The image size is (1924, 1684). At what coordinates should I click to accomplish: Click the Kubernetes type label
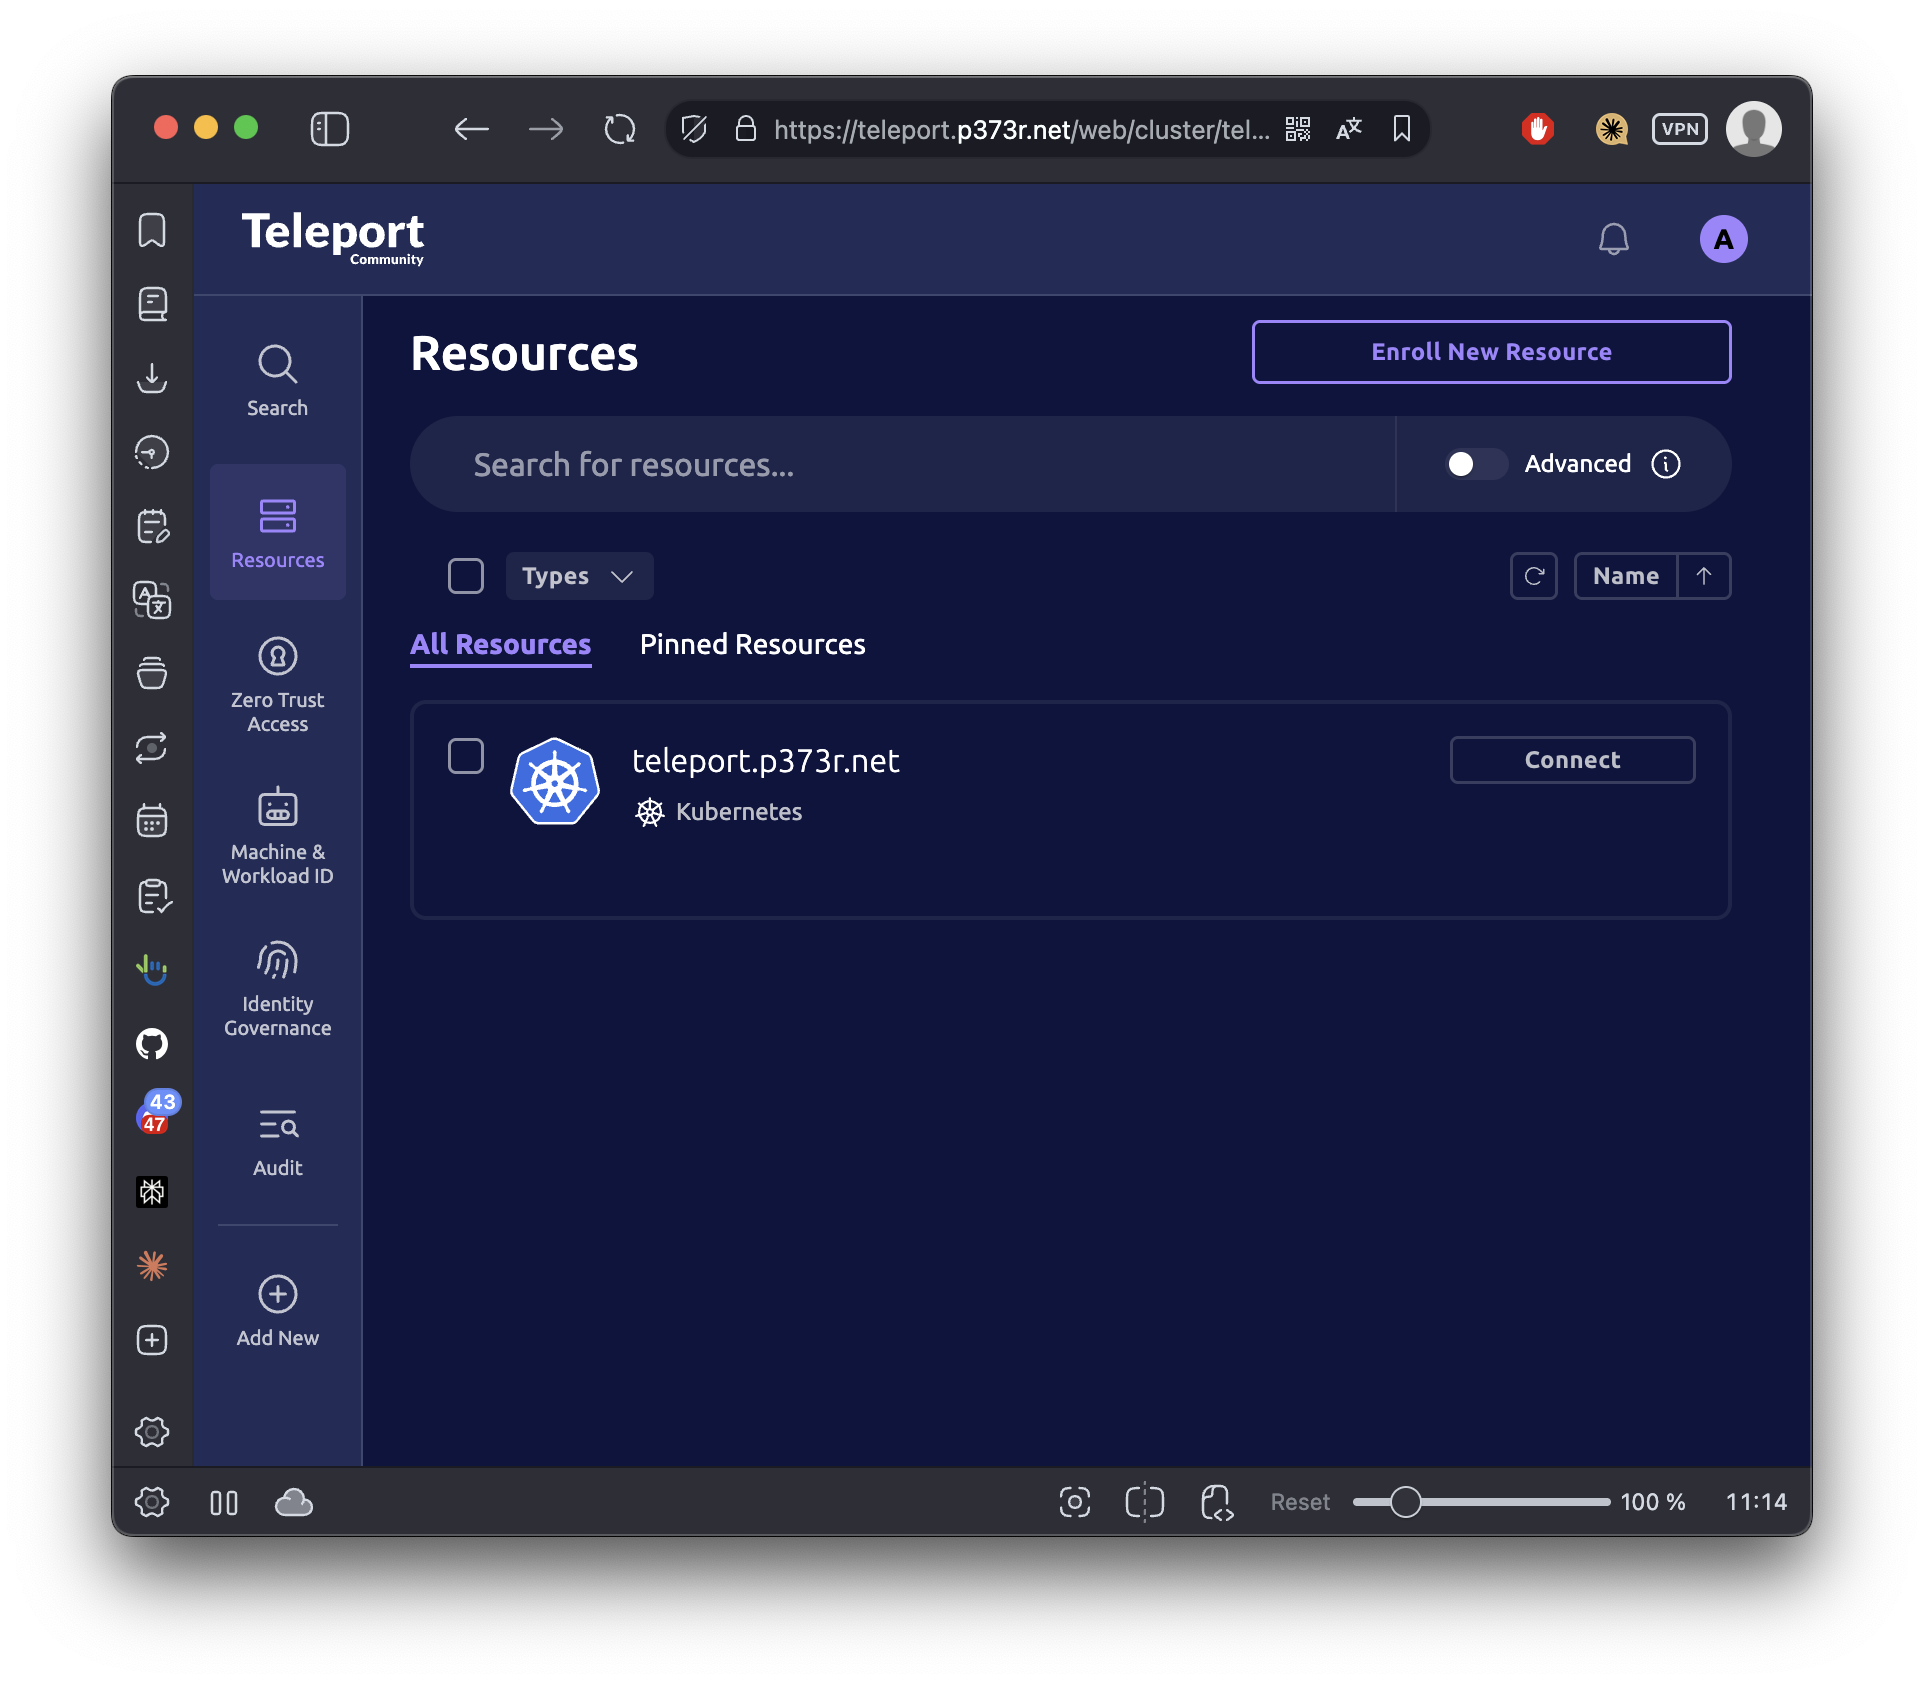(738, 812)
